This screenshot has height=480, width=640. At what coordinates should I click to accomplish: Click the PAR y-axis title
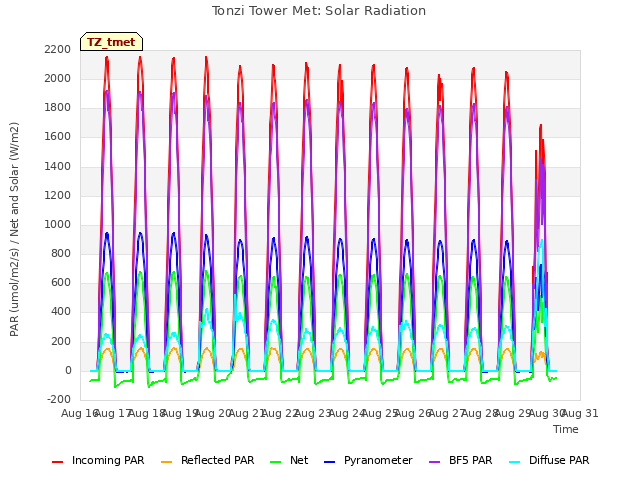click(x=14, y=229)
